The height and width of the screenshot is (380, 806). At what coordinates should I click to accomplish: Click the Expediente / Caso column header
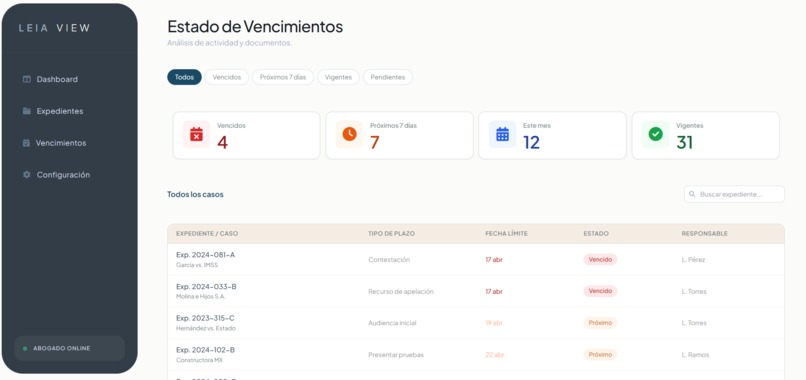click(207, 233)
